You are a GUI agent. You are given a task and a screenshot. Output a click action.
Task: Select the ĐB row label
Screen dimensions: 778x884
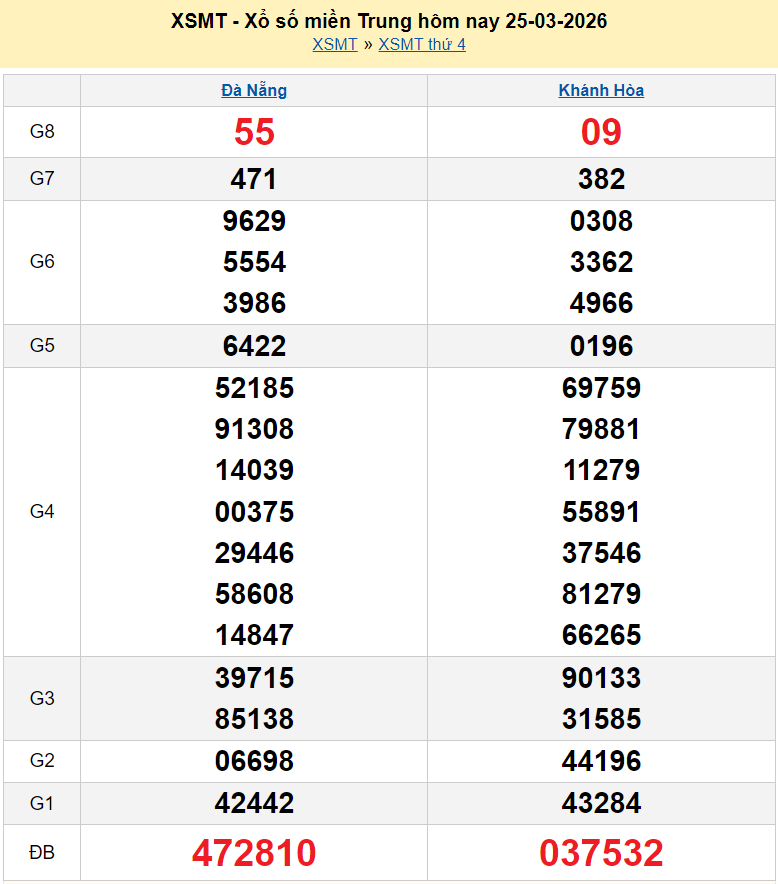[x=42, y=853]
